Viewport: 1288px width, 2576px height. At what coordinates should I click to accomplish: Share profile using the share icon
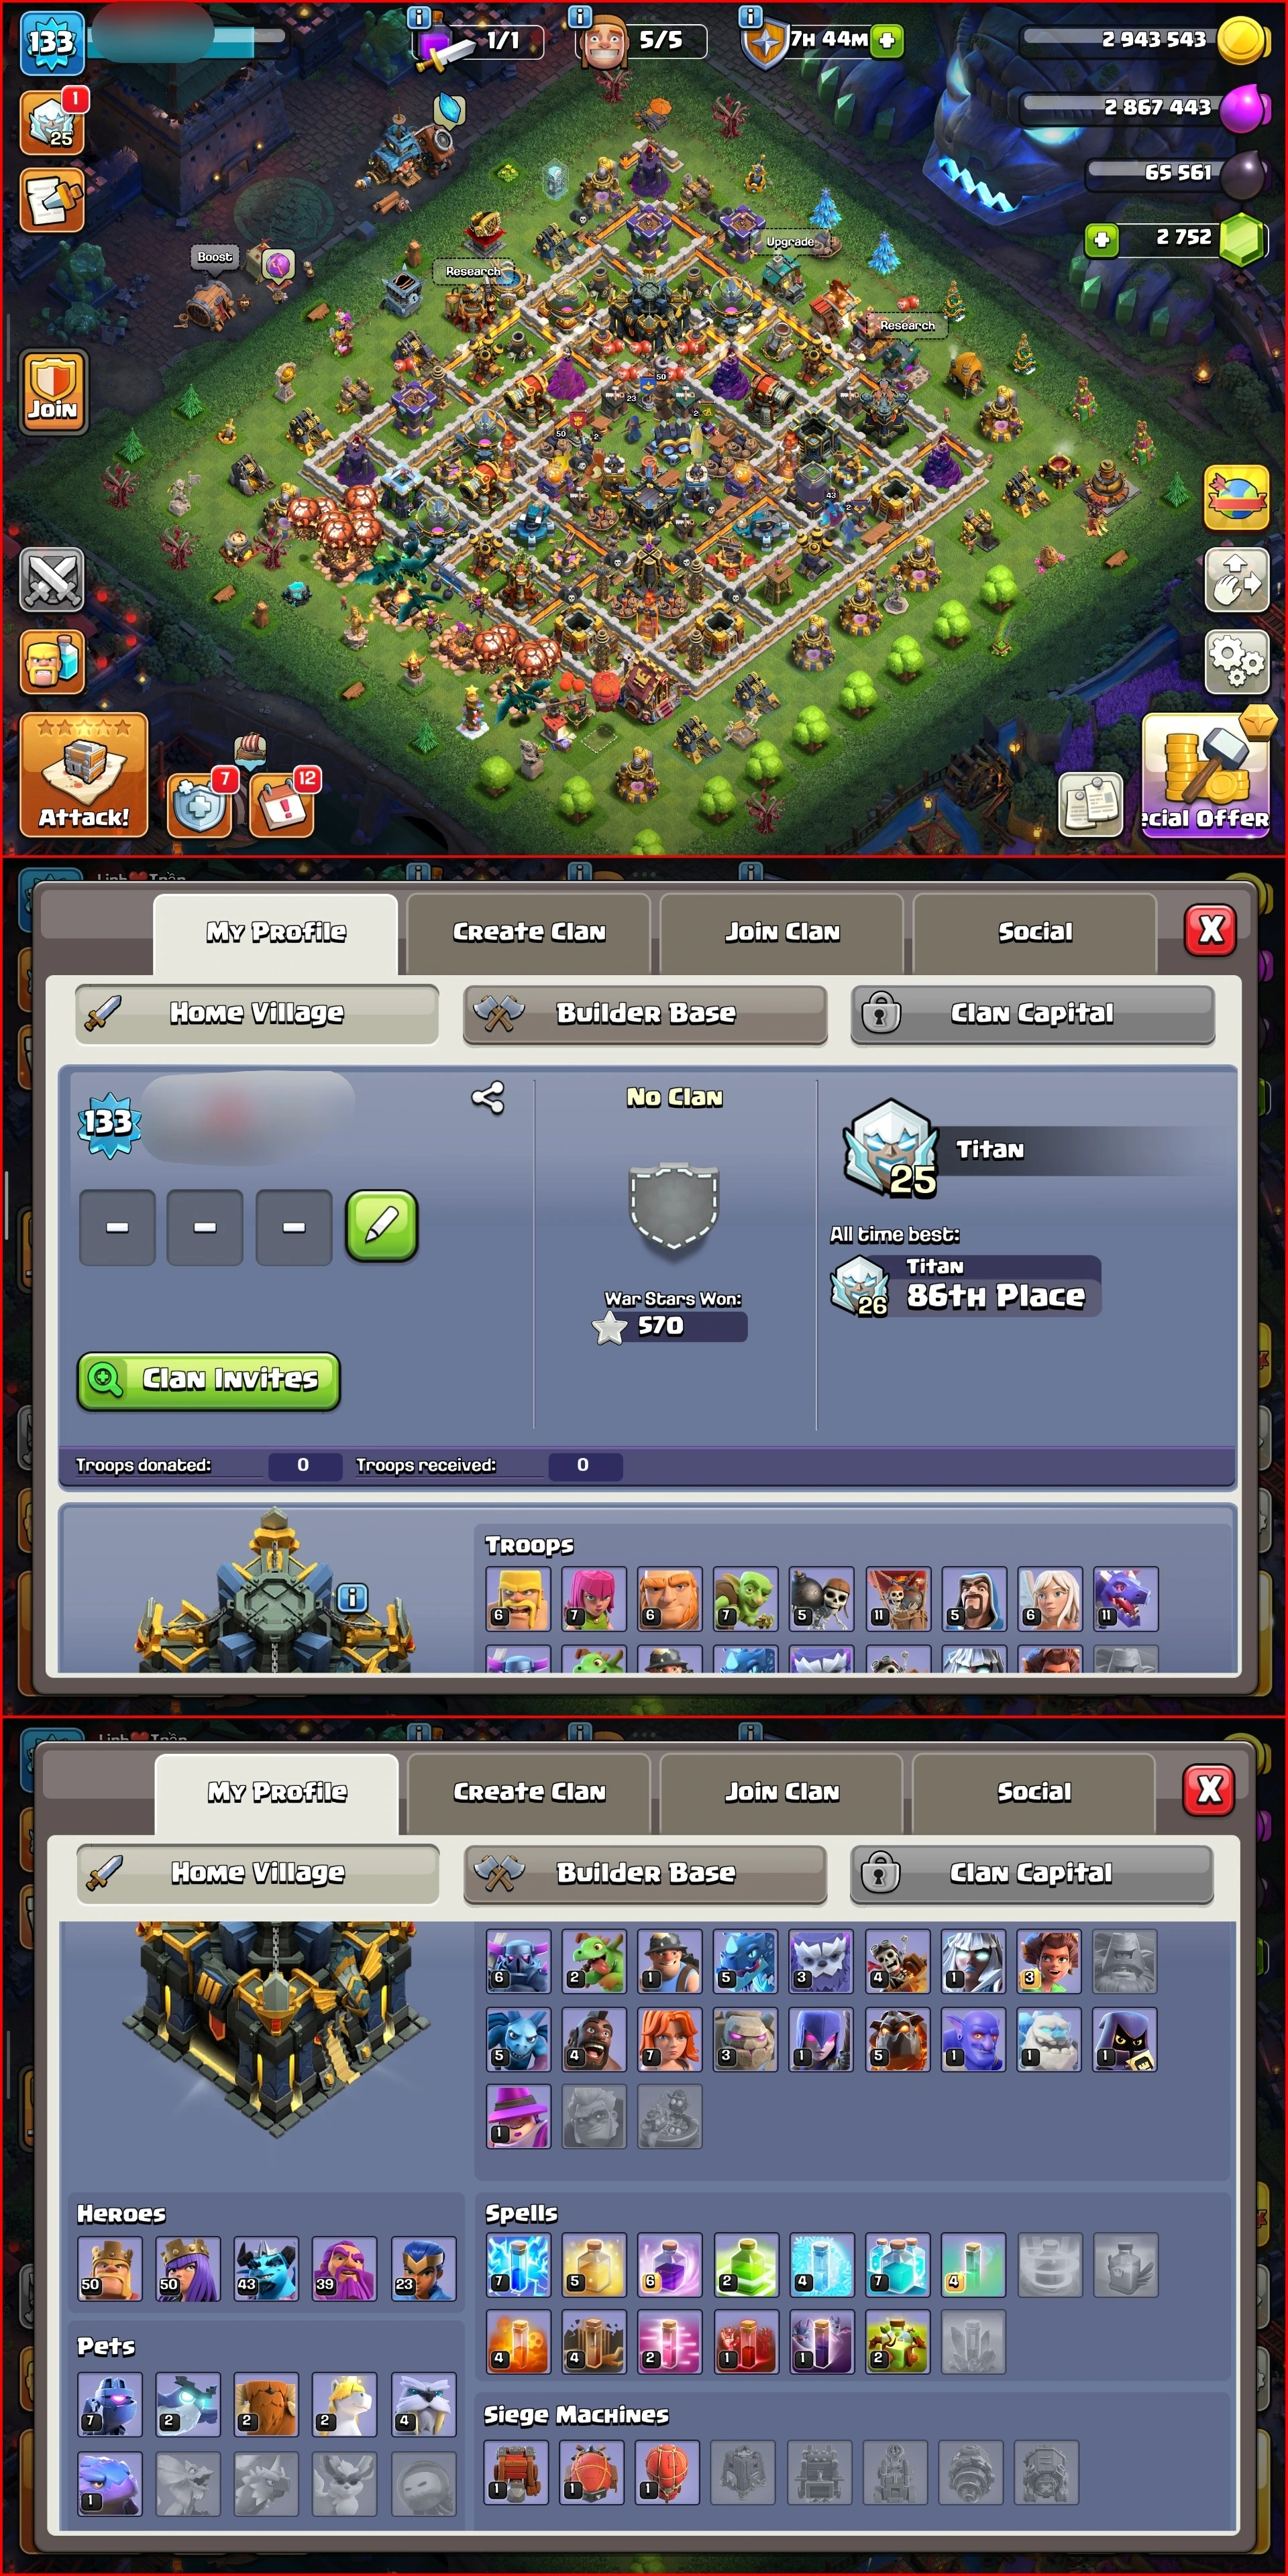pos(487,1098)
